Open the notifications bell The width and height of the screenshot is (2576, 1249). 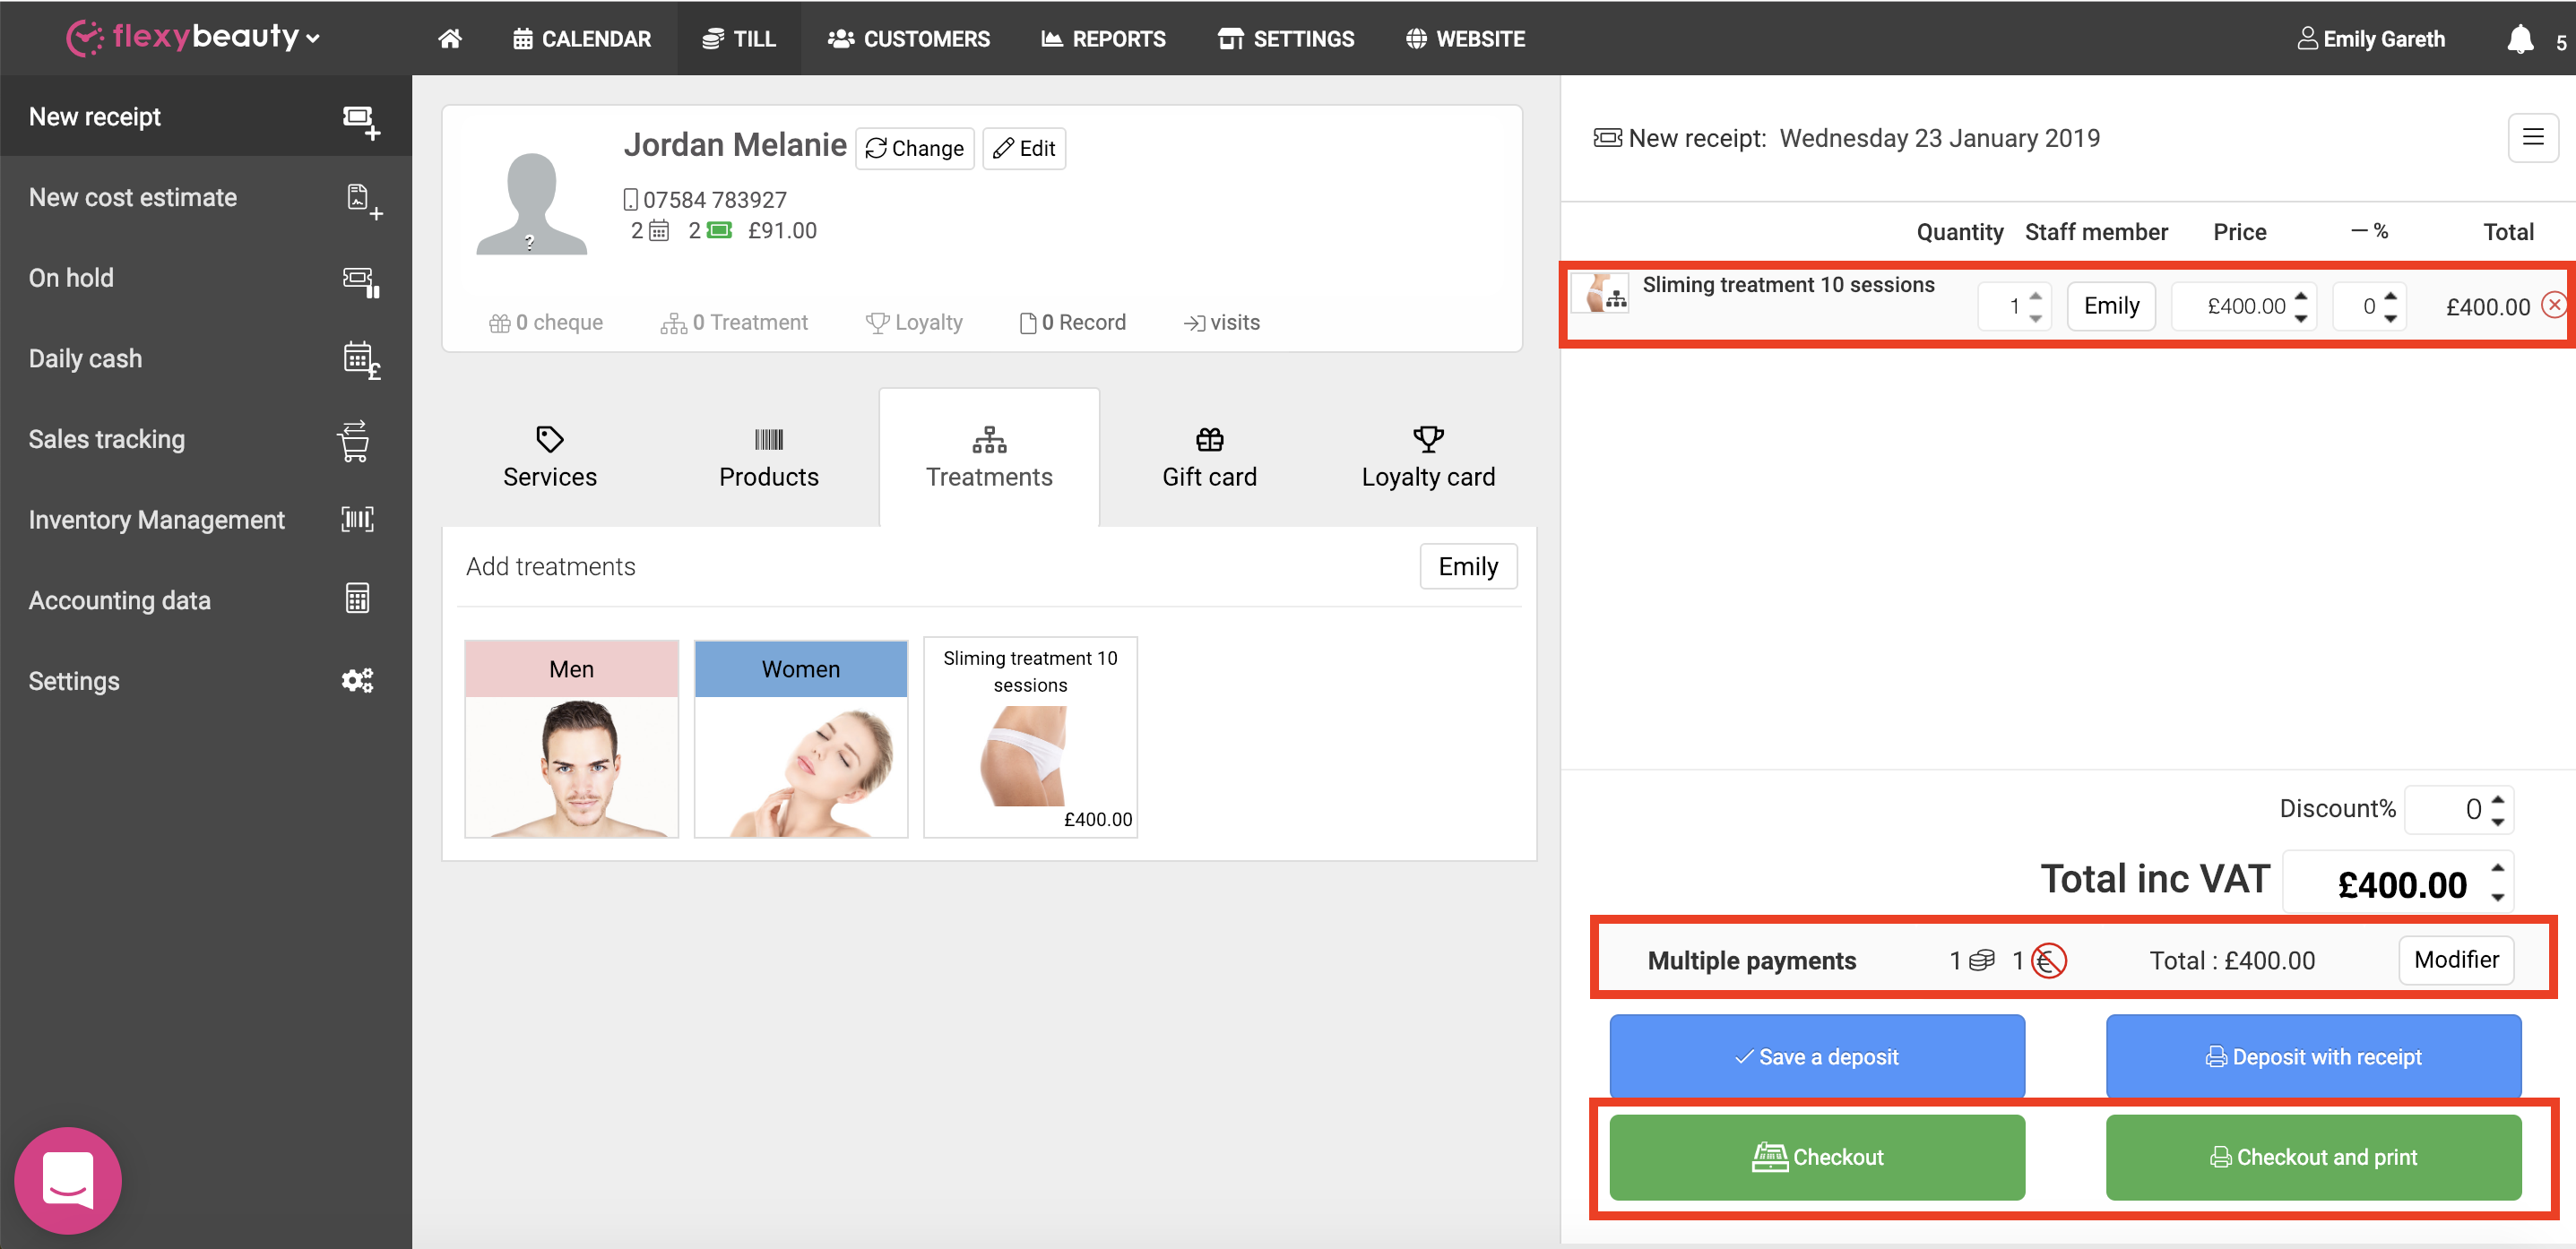click(2520, 39)
